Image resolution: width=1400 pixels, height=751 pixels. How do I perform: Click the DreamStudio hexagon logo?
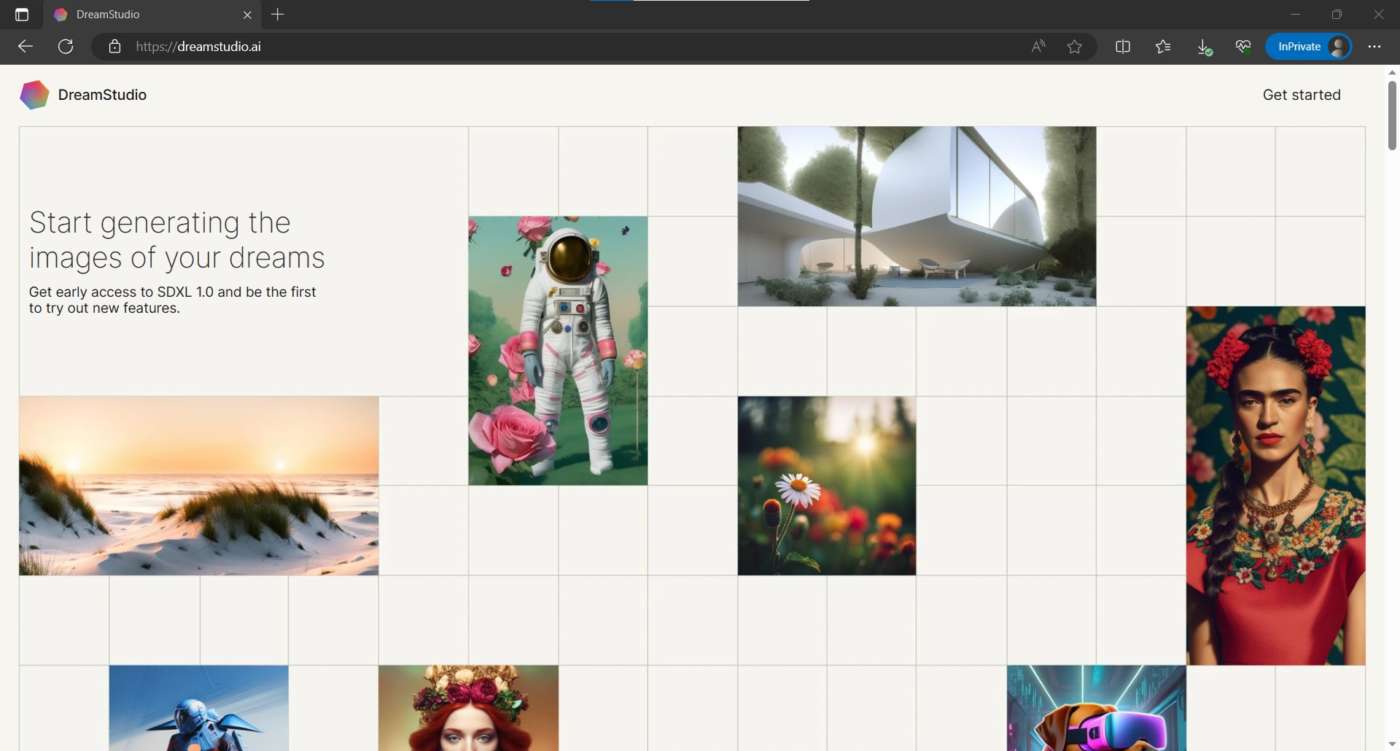tap(34, 95)
